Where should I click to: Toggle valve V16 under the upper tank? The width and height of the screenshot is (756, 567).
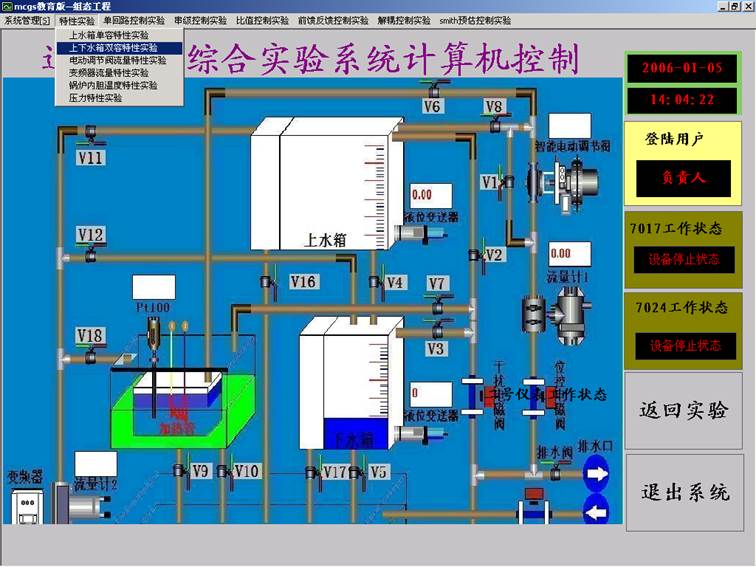point(269,283)
